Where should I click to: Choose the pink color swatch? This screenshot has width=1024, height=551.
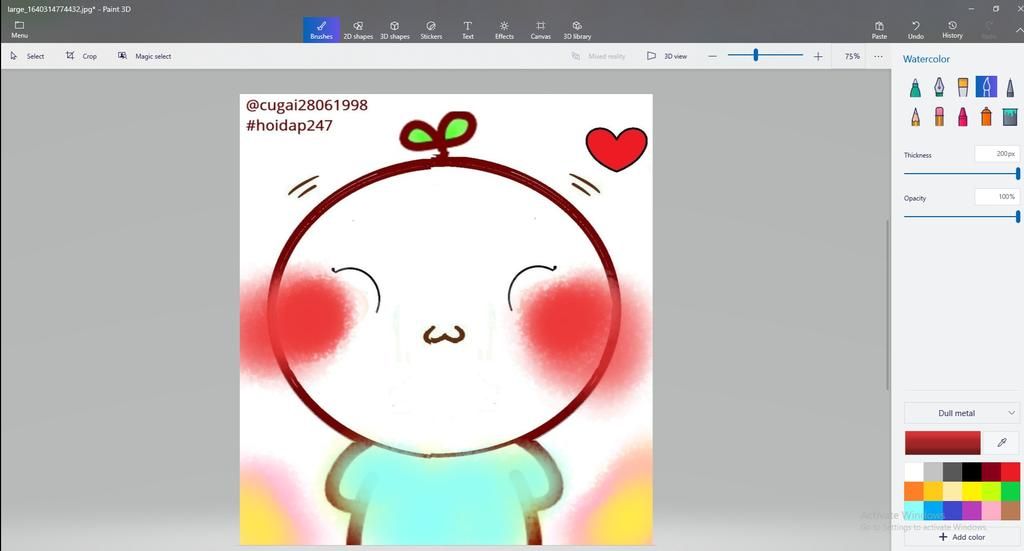[991, 510]
